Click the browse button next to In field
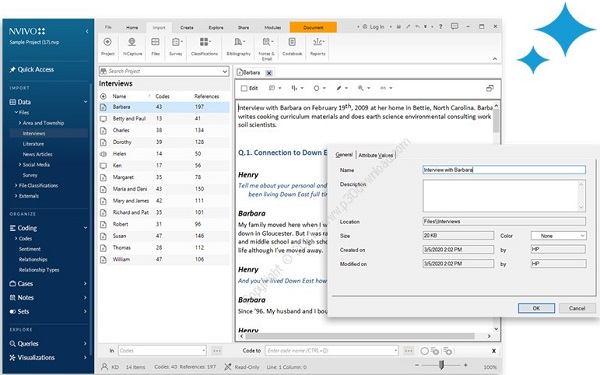 click(217, 351)
